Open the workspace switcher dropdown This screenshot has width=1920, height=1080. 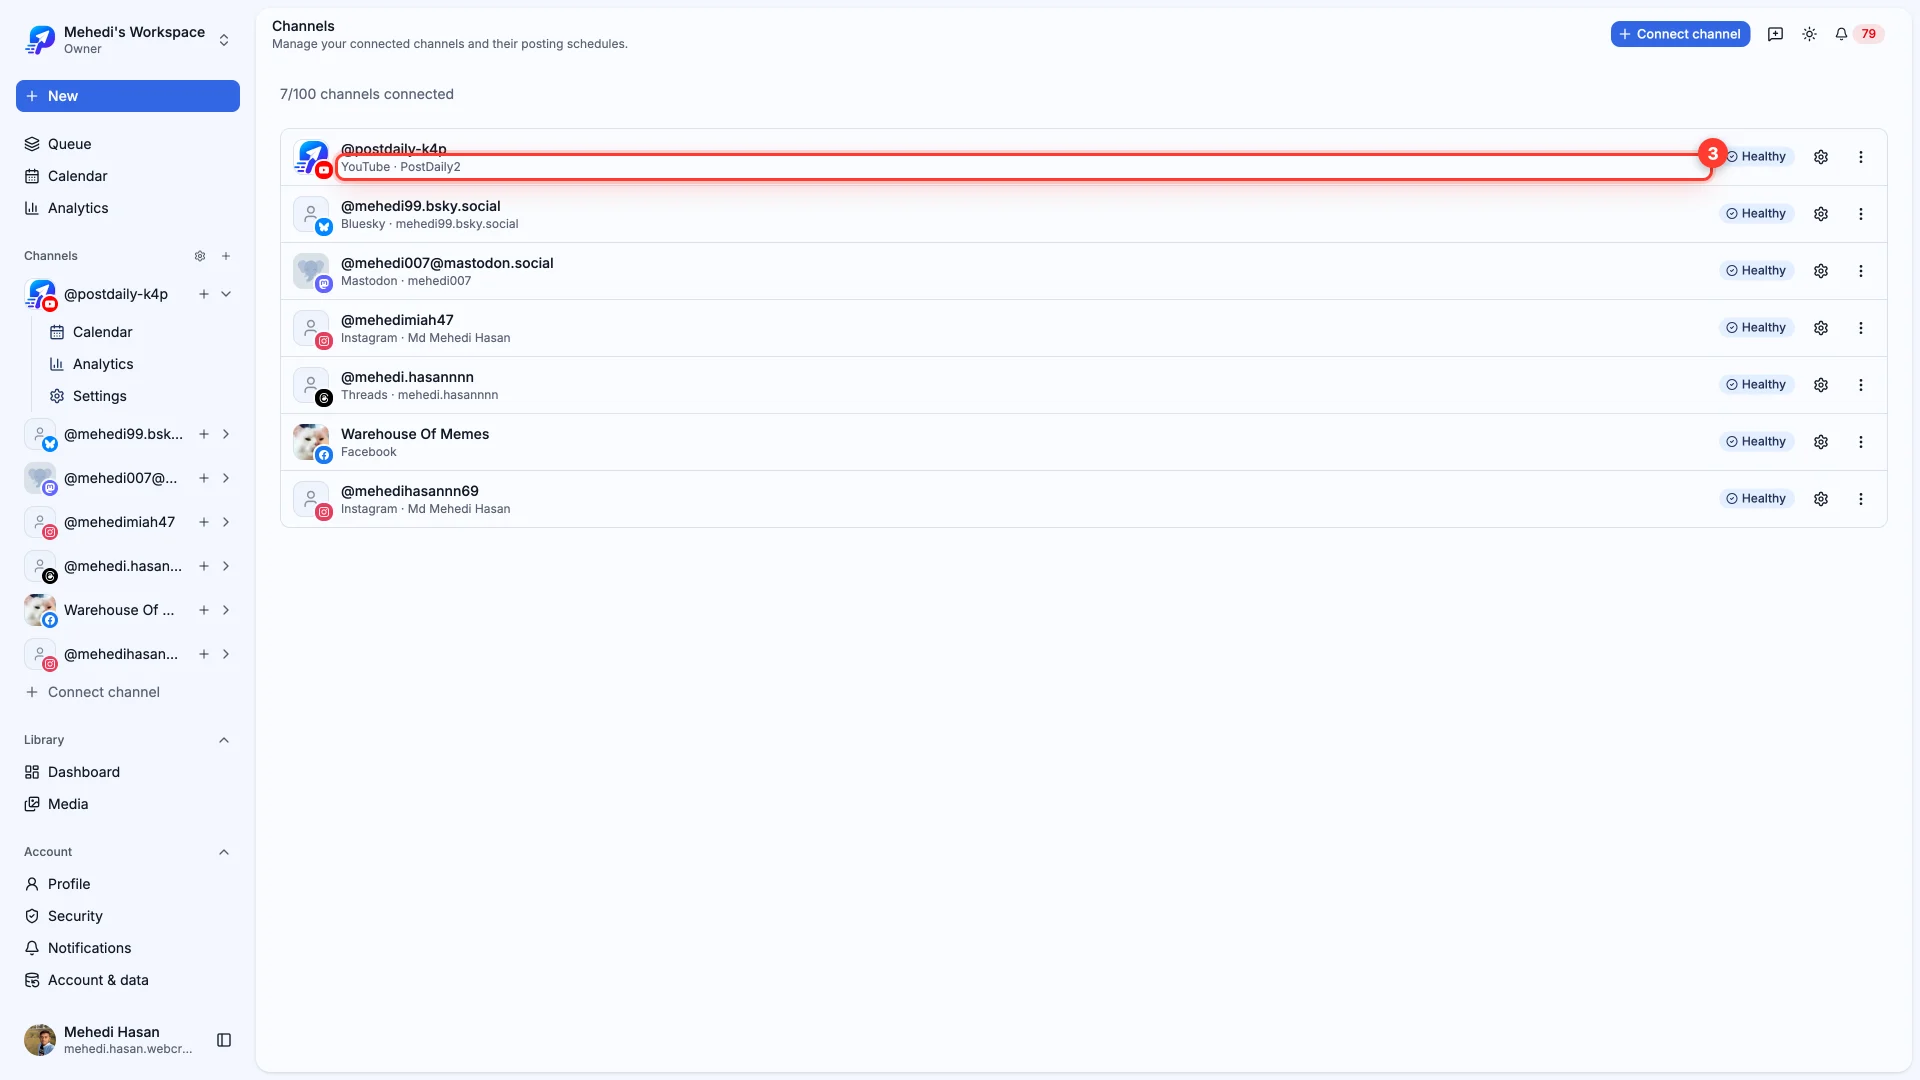[x=128, y=40]
